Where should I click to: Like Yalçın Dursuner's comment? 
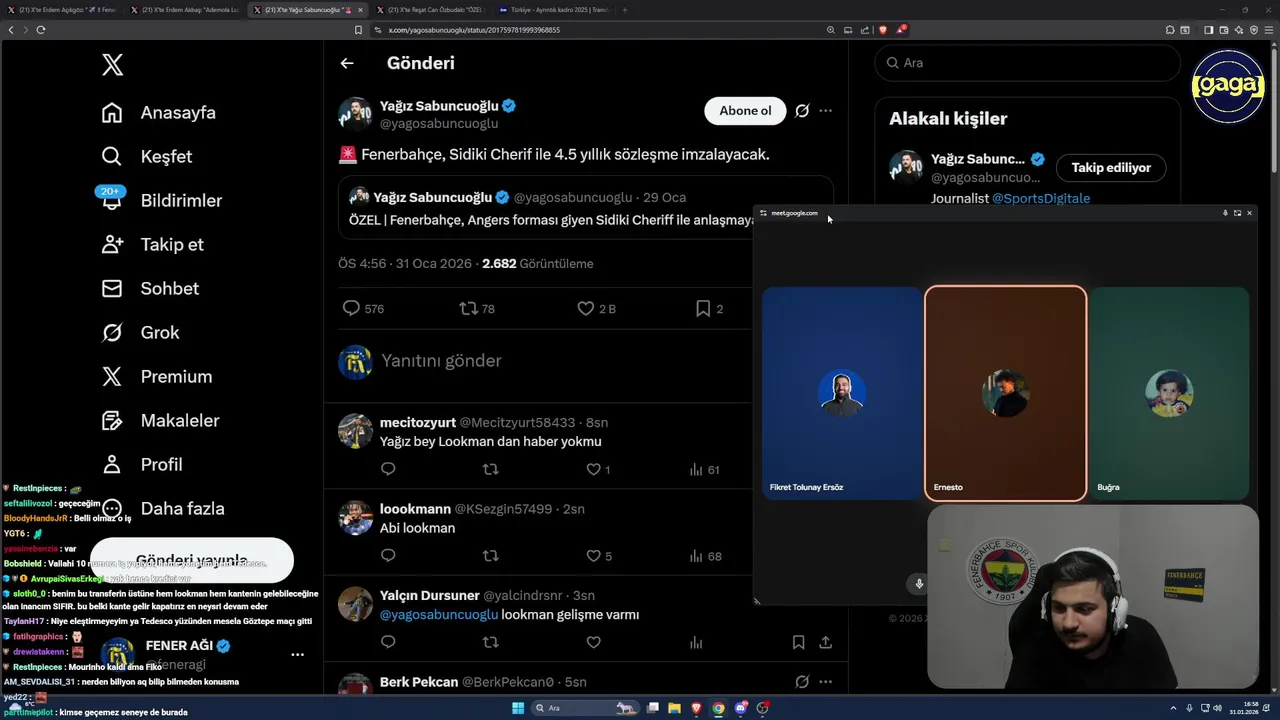click(593, 642)
